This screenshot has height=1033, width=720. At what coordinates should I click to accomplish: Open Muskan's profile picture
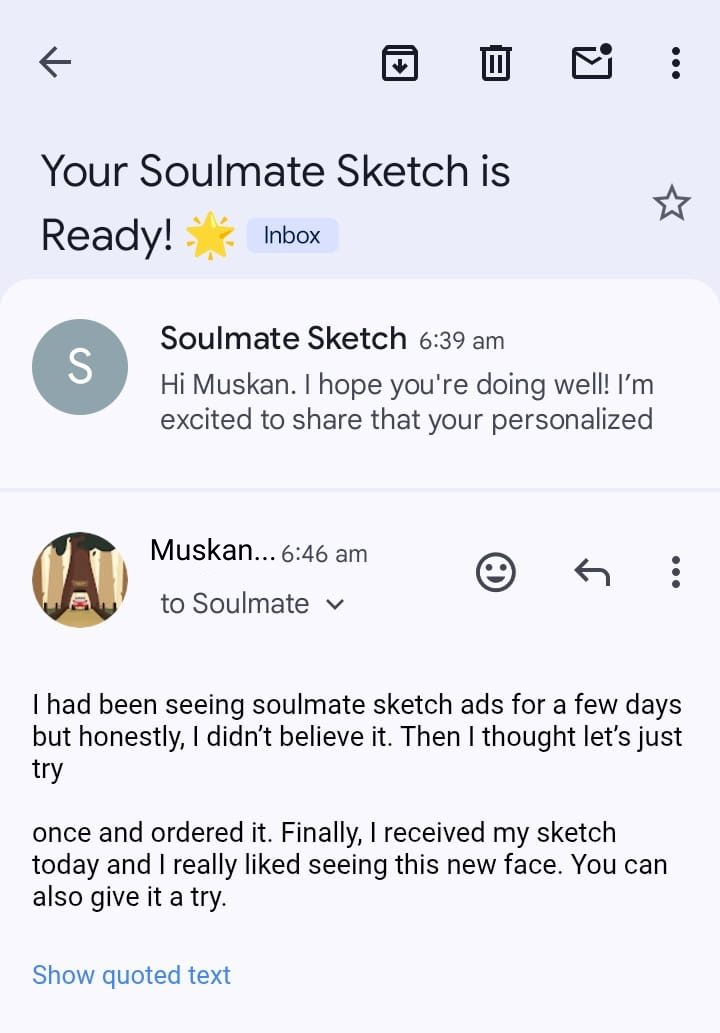(80, 580)
